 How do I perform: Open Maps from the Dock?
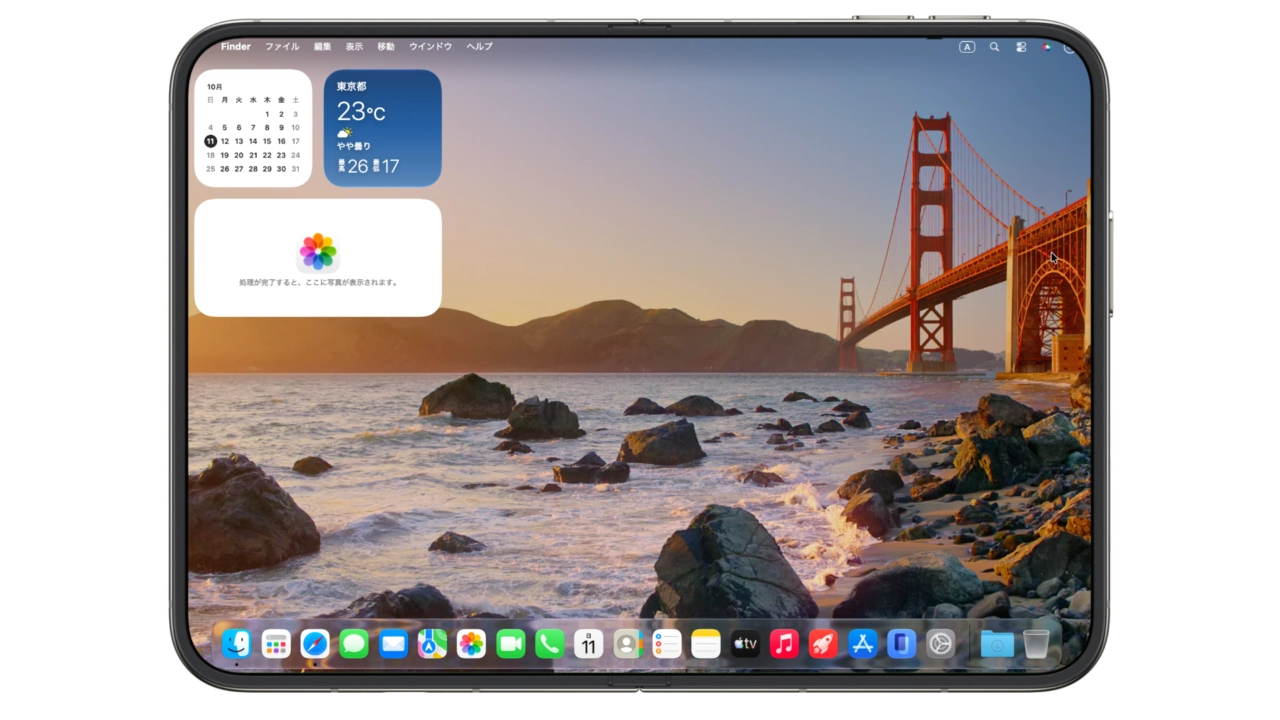point(432,644)
